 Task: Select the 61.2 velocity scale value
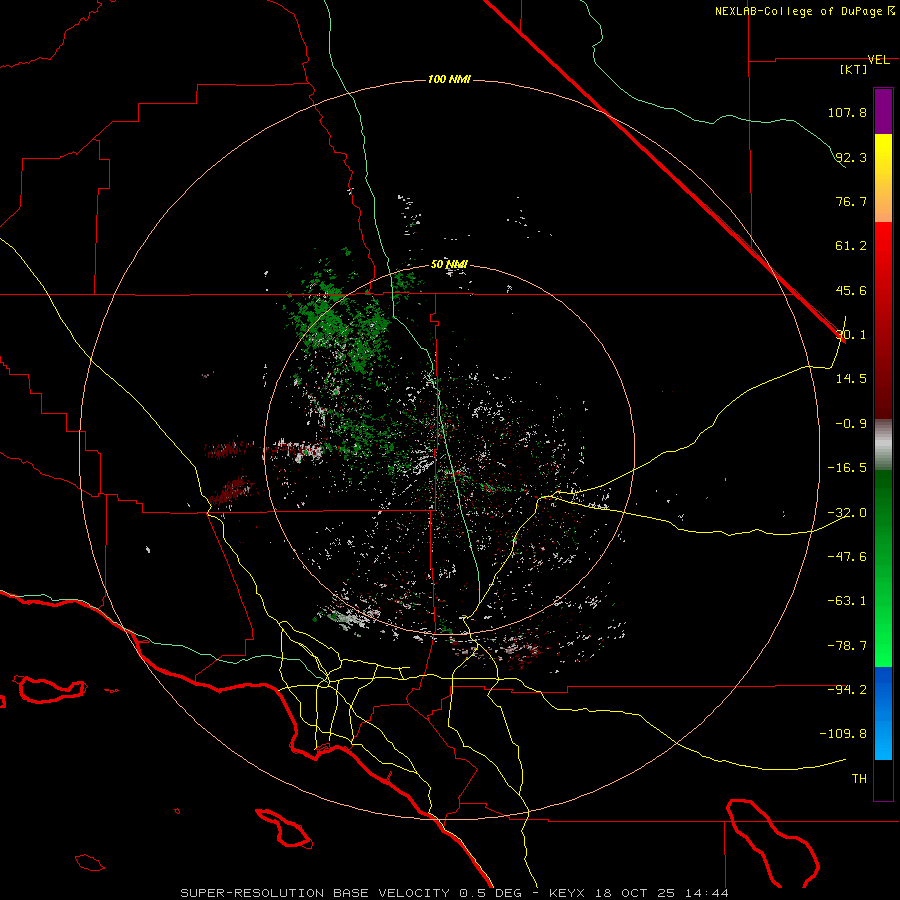click(851, 246)
